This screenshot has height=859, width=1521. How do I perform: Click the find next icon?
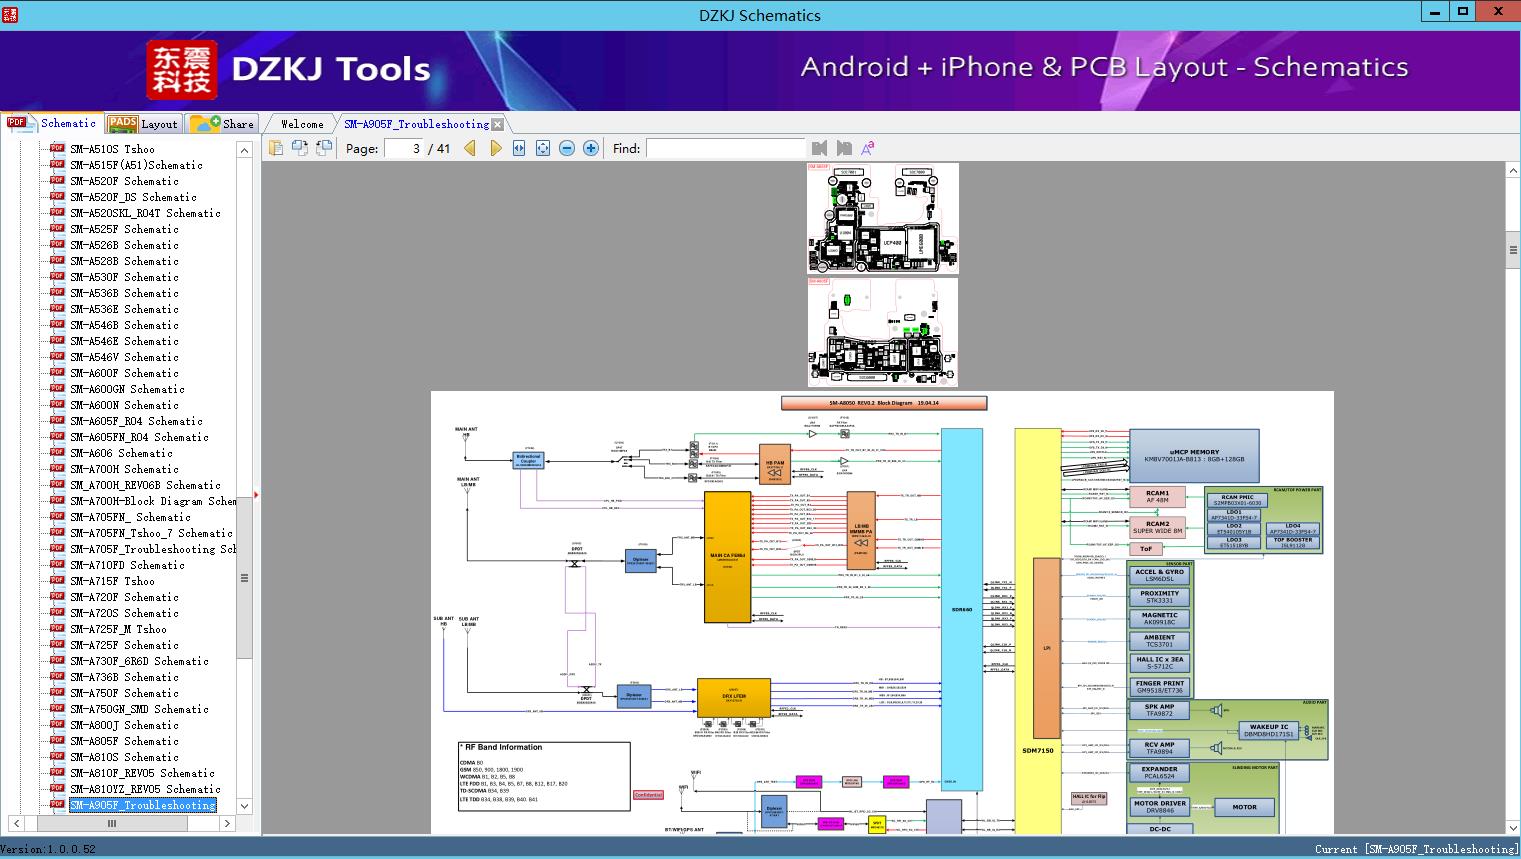(844, 148)
